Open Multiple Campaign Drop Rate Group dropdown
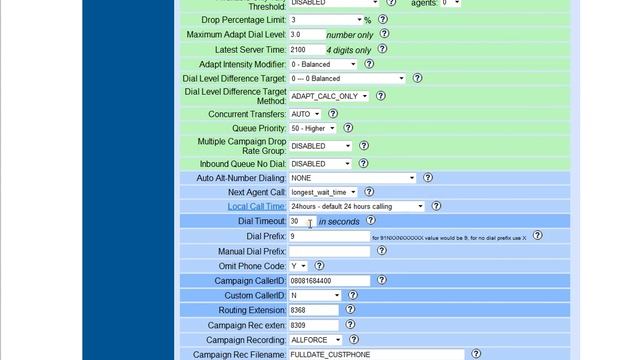This screenshot has width=640, height=360. [320, 146]
